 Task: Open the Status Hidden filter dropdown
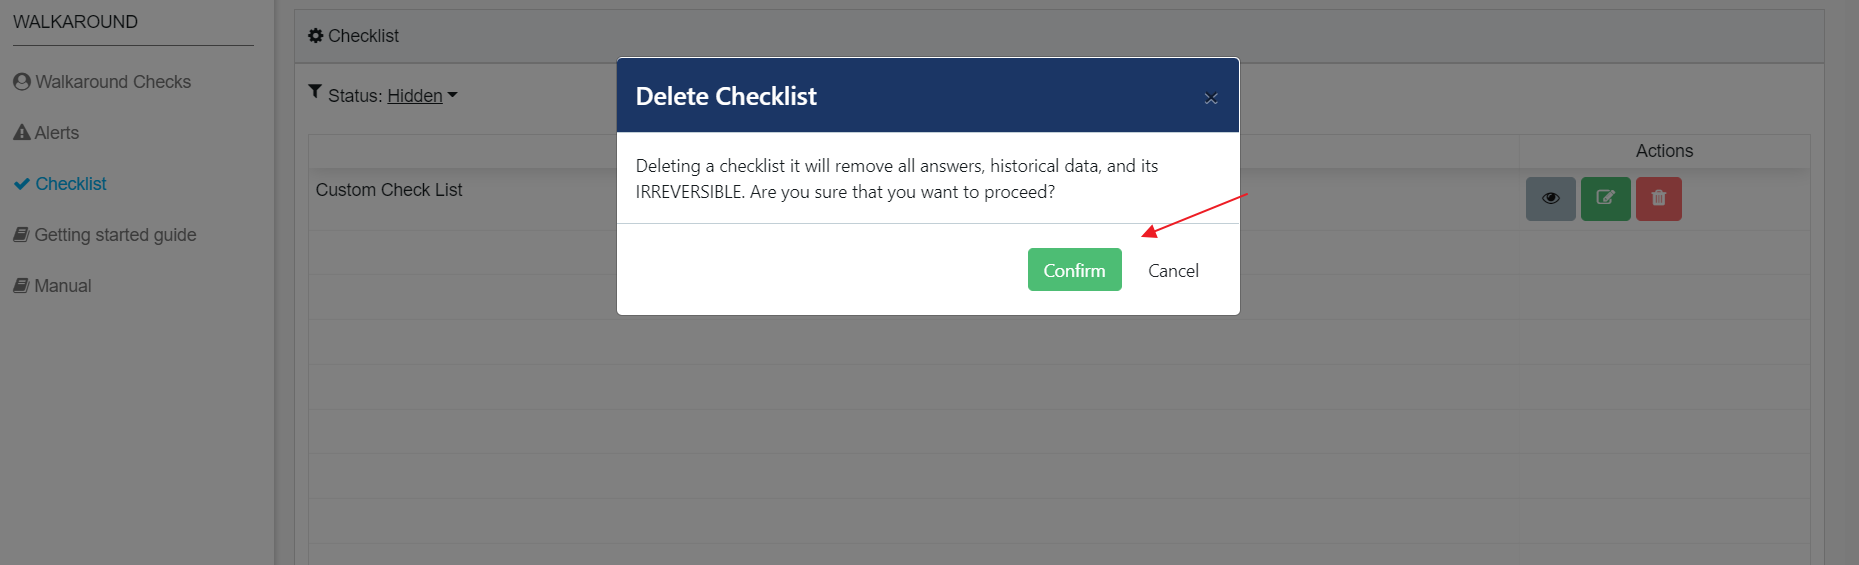tap(422, 96)
